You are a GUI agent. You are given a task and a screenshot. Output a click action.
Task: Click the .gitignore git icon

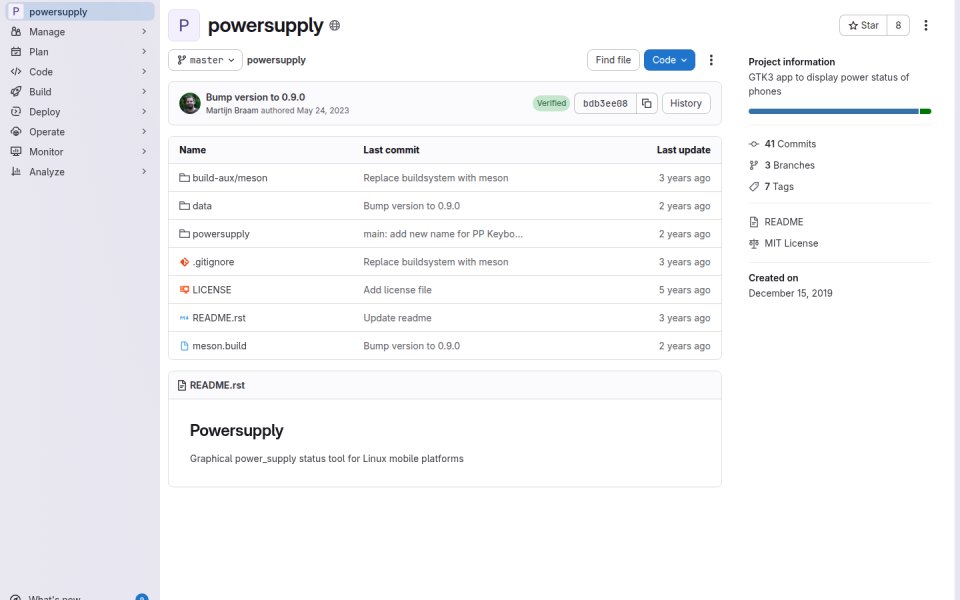pyautogui.click(x=184, y=262)
